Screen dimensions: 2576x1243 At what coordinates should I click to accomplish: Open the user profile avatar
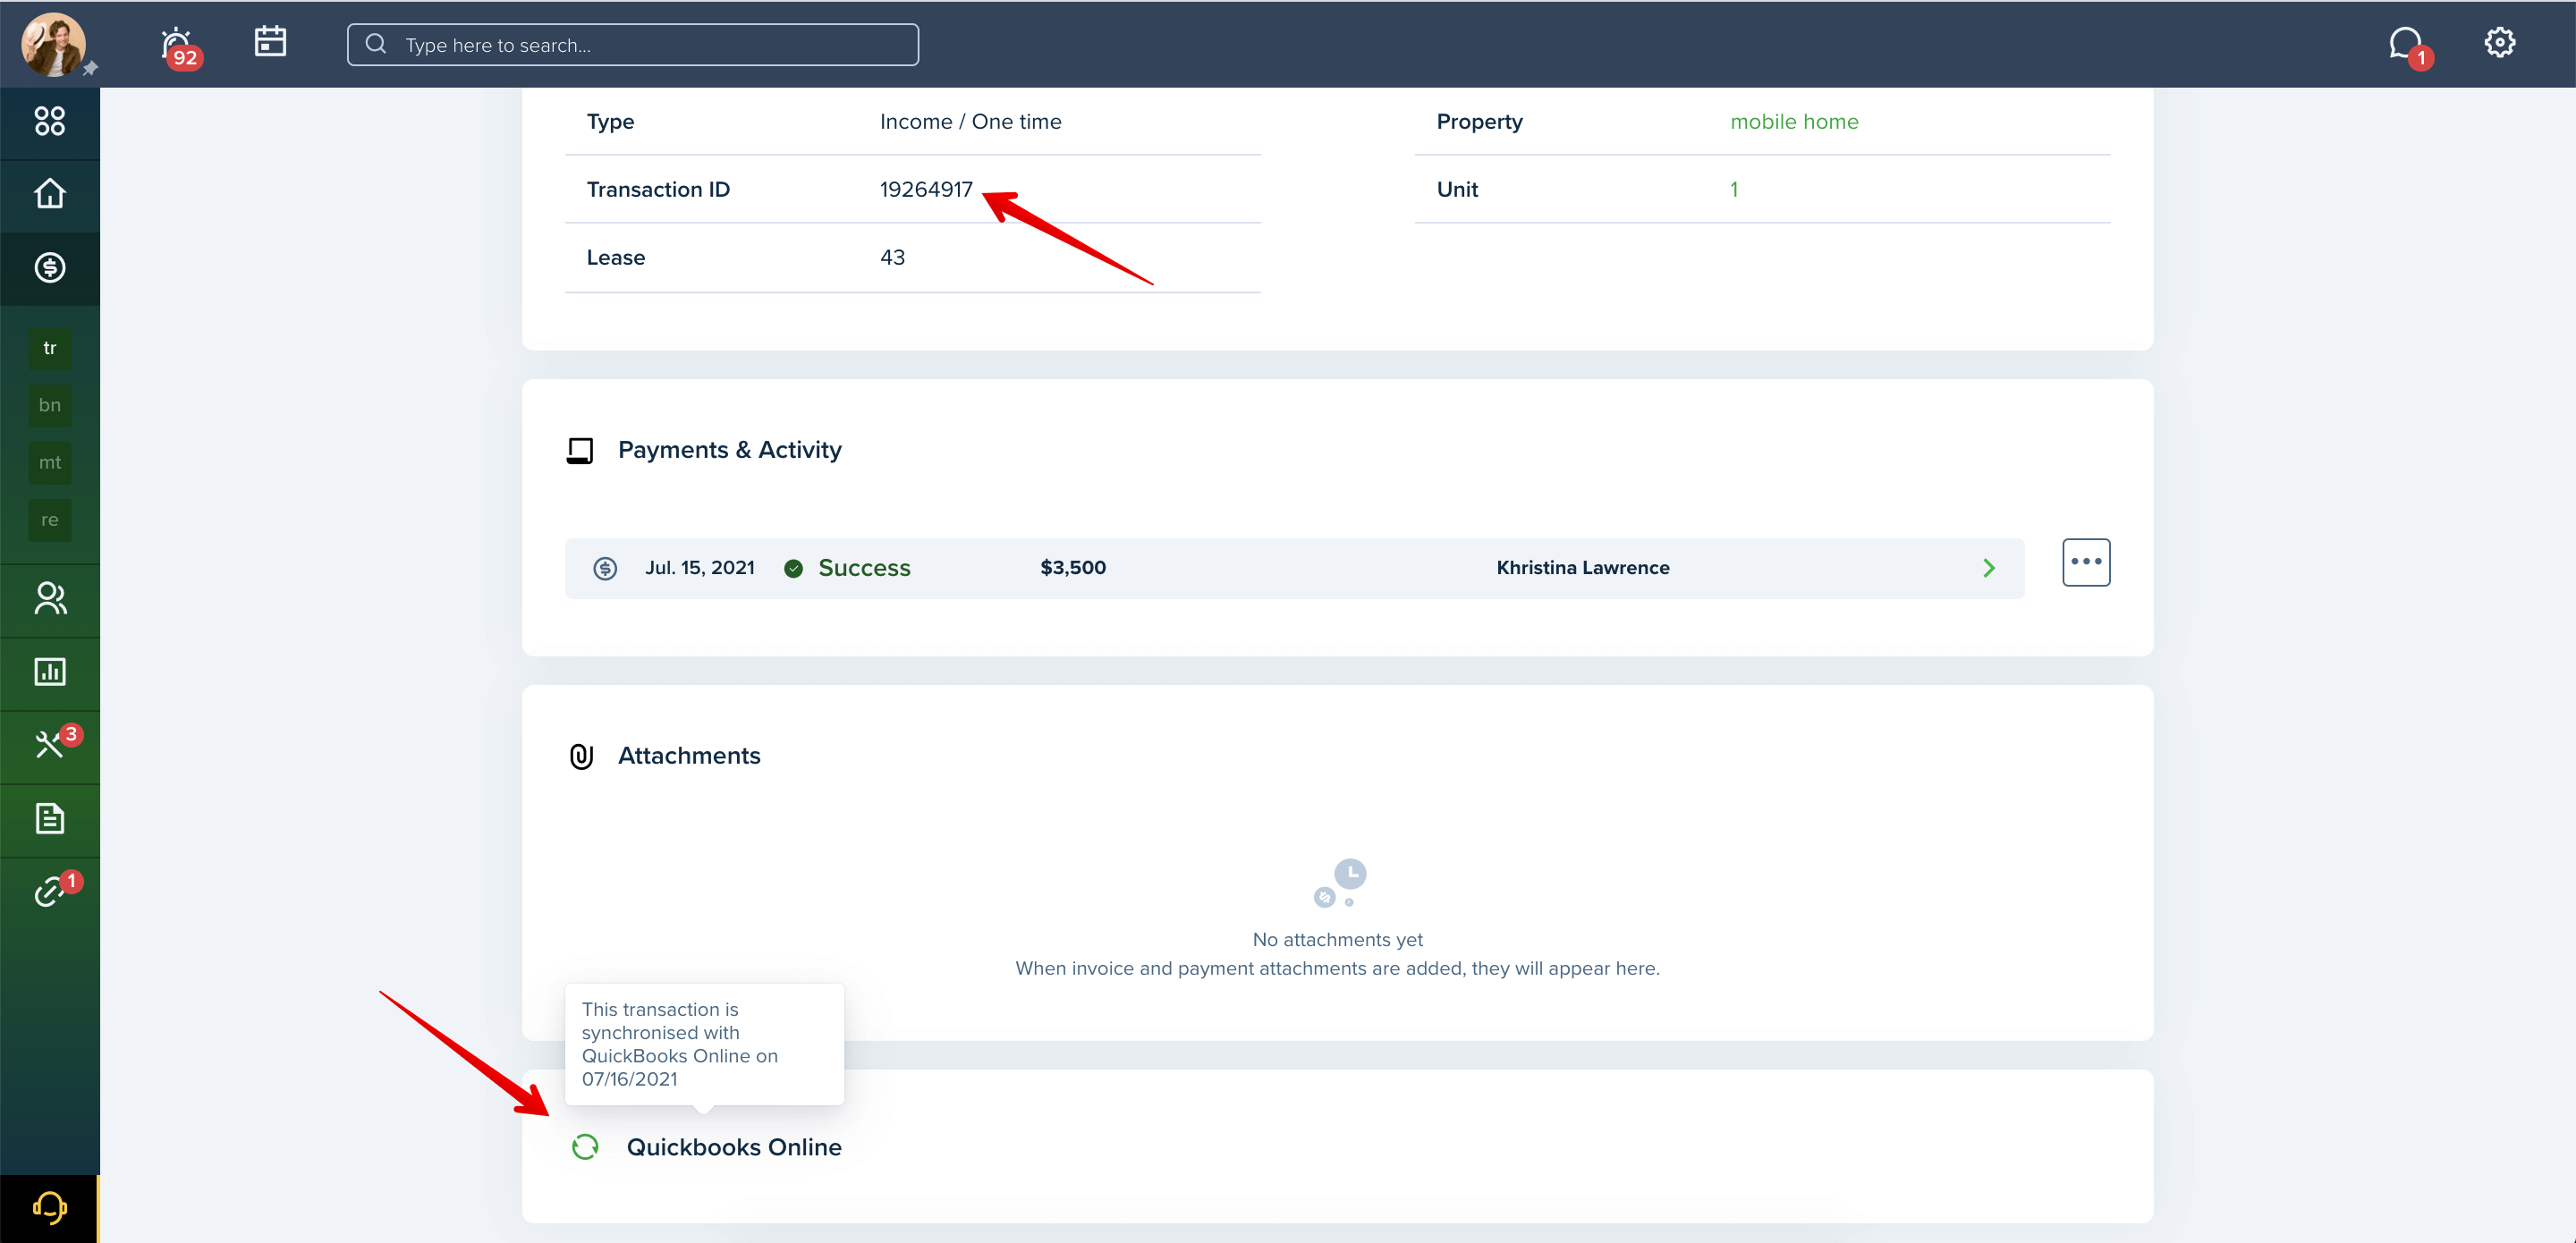click(x=53, y=44)
